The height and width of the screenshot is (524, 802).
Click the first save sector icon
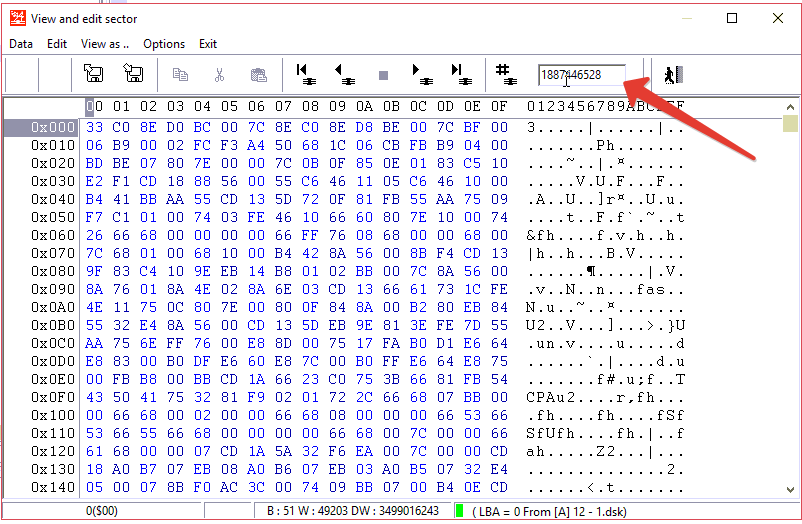click(x=94, y=74)
